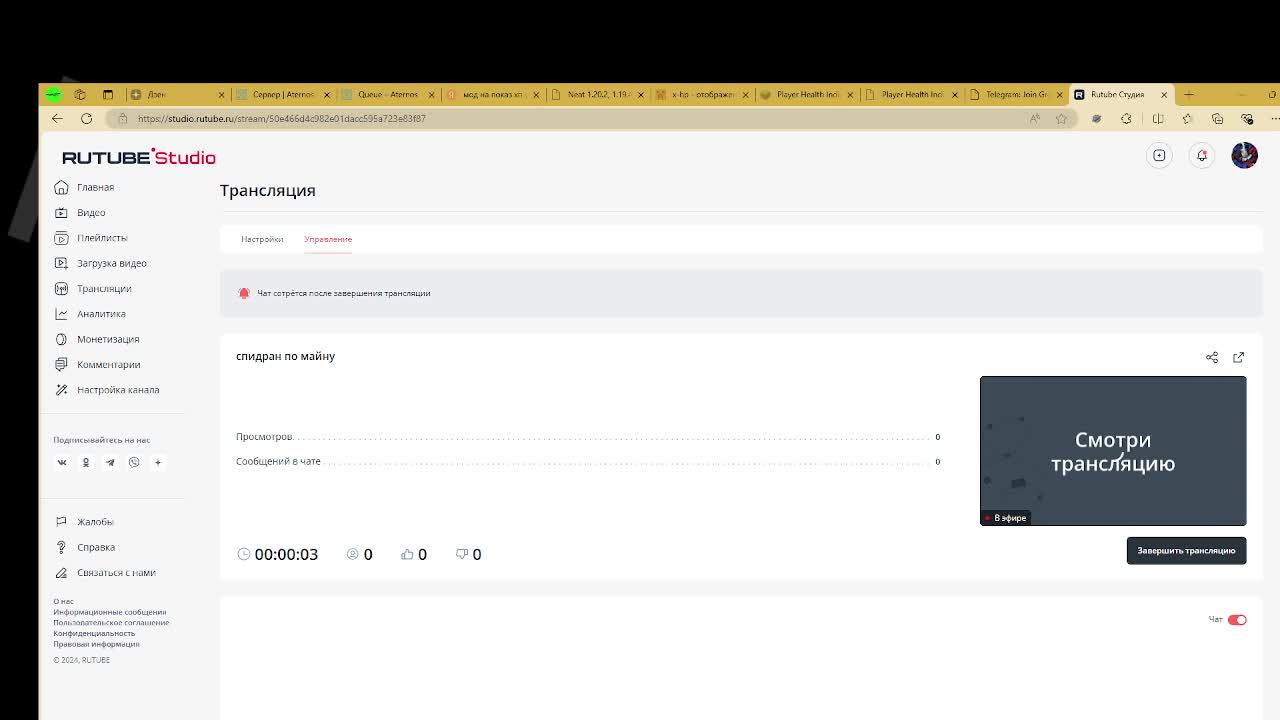Open the Справка question mark icon
Image resolution: width=1280 pixels, height=720 pixels.
(61, 547)
